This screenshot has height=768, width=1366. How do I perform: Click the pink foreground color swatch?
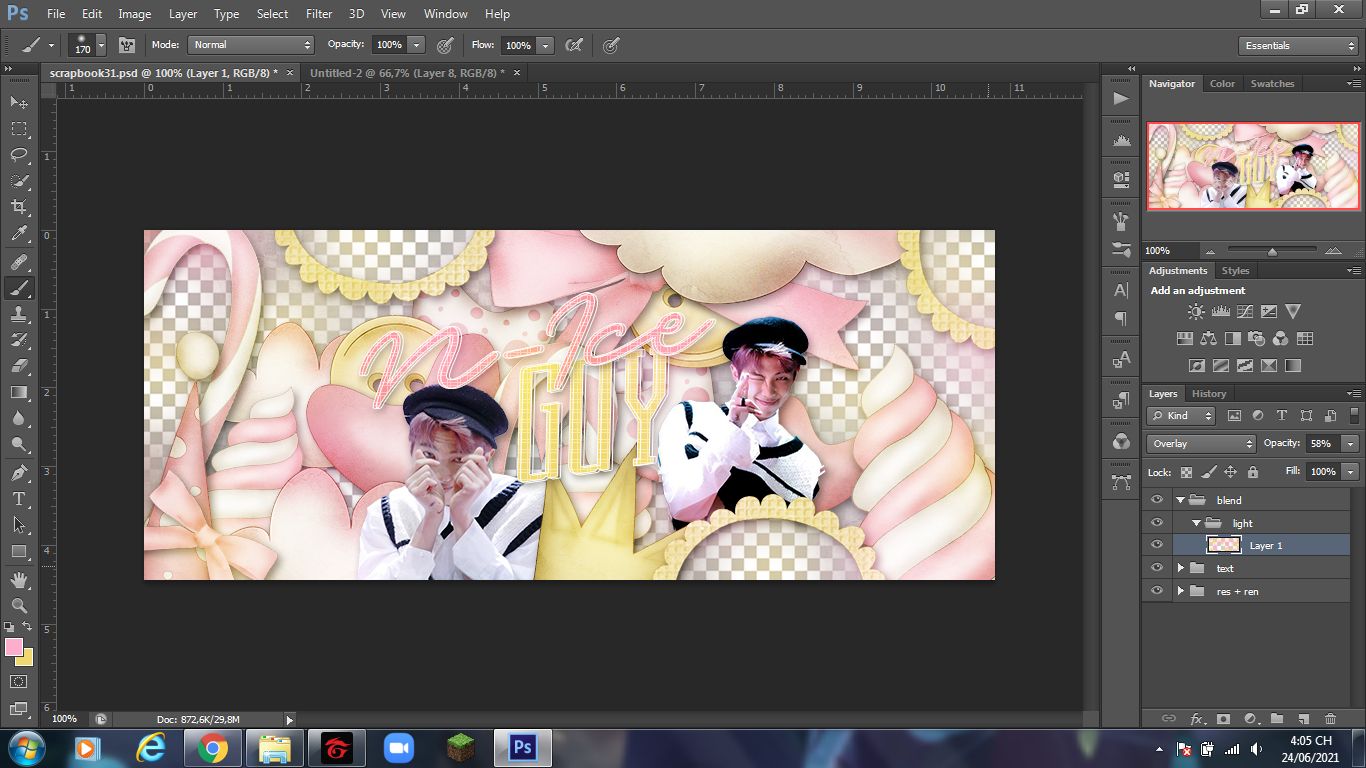coord(14,647)
